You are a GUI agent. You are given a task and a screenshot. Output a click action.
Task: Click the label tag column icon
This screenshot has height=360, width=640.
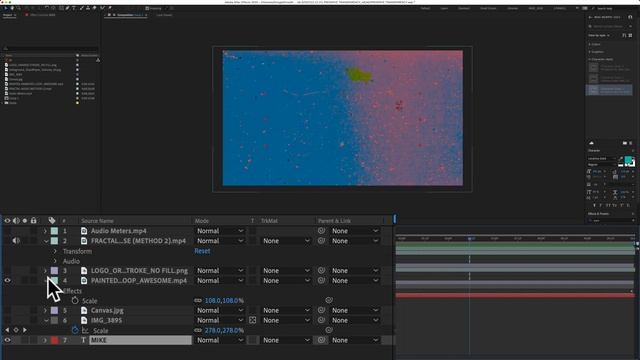[52, 221]
